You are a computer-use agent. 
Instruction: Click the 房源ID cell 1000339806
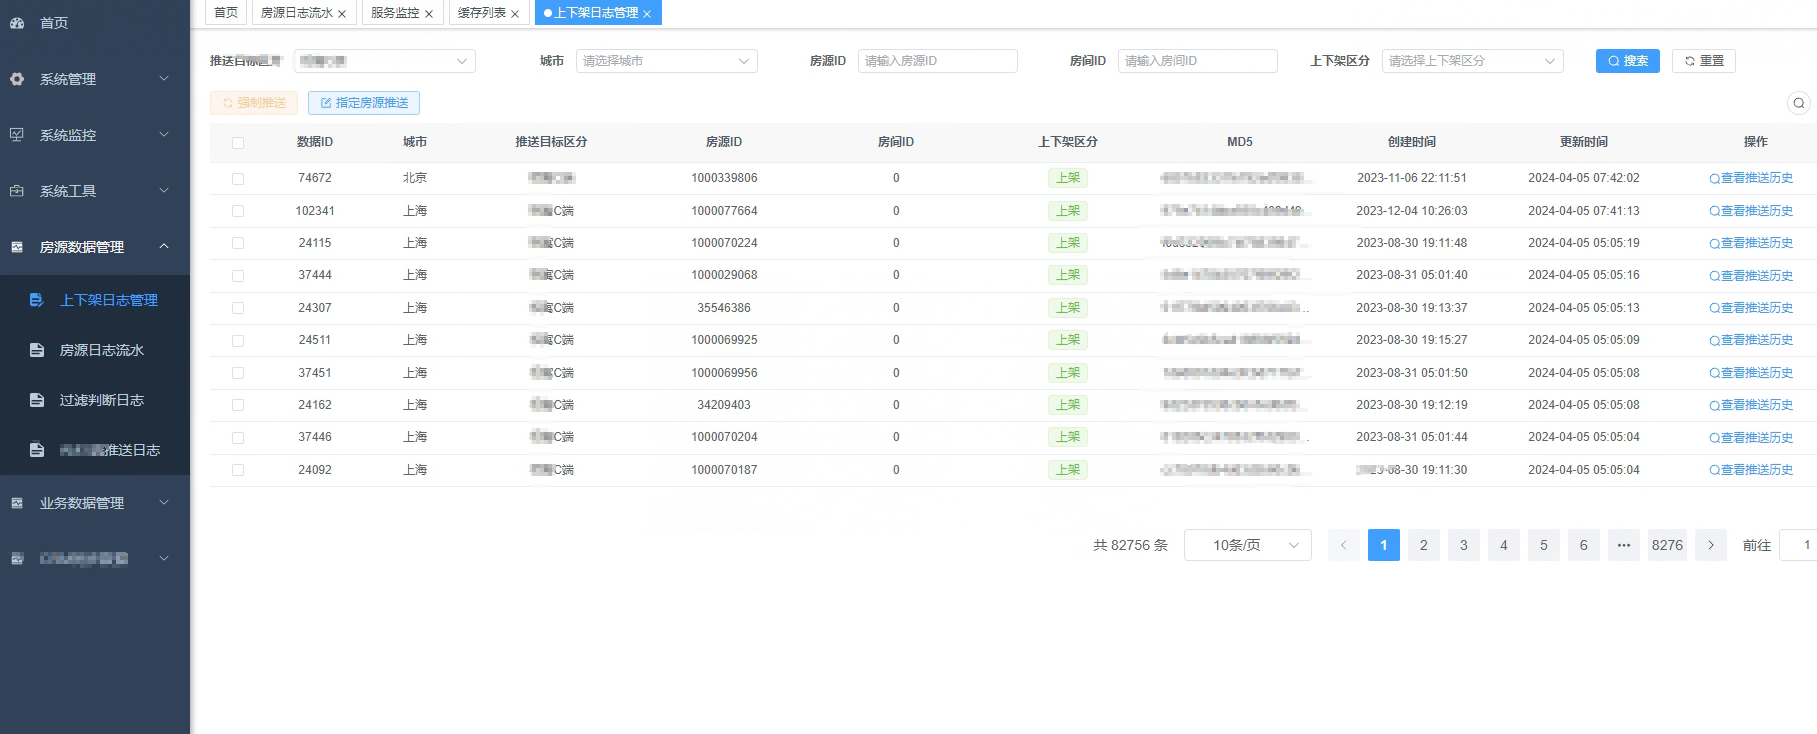pos(724,178)
